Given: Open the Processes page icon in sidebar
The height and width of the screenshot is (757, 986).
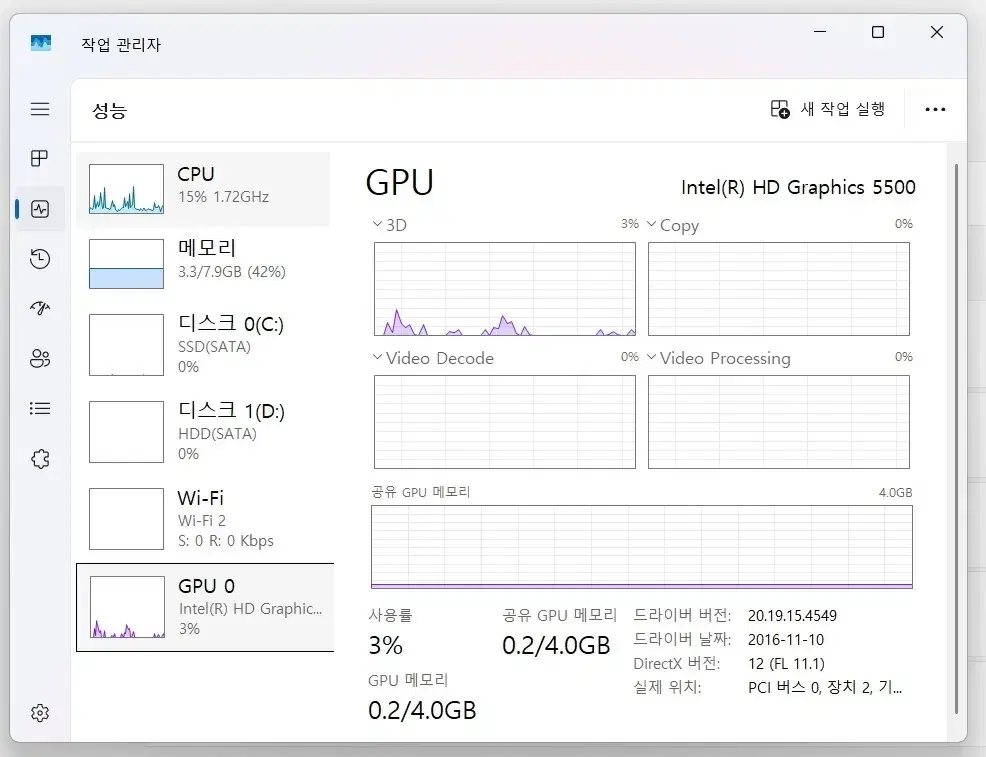Looking at the screenshot, I should coord(40,158).
